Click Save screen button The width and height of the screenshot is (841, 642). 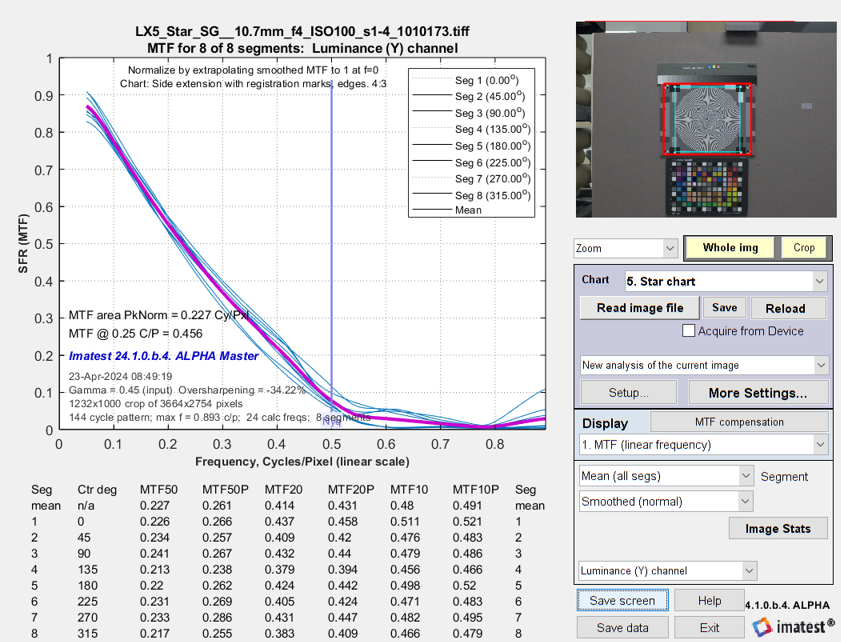pyautogui.click(x=622, y=601)
